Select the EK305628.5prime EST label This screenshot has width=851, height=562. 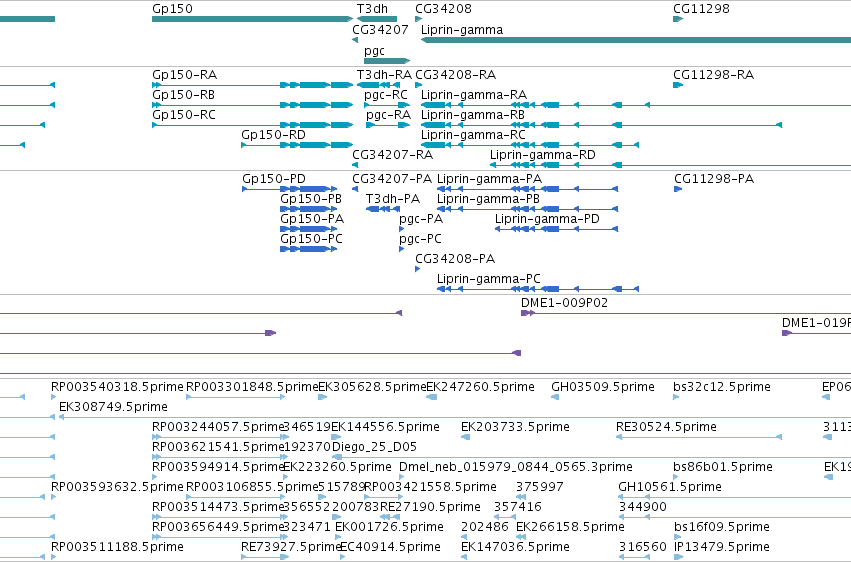point(372,387)
